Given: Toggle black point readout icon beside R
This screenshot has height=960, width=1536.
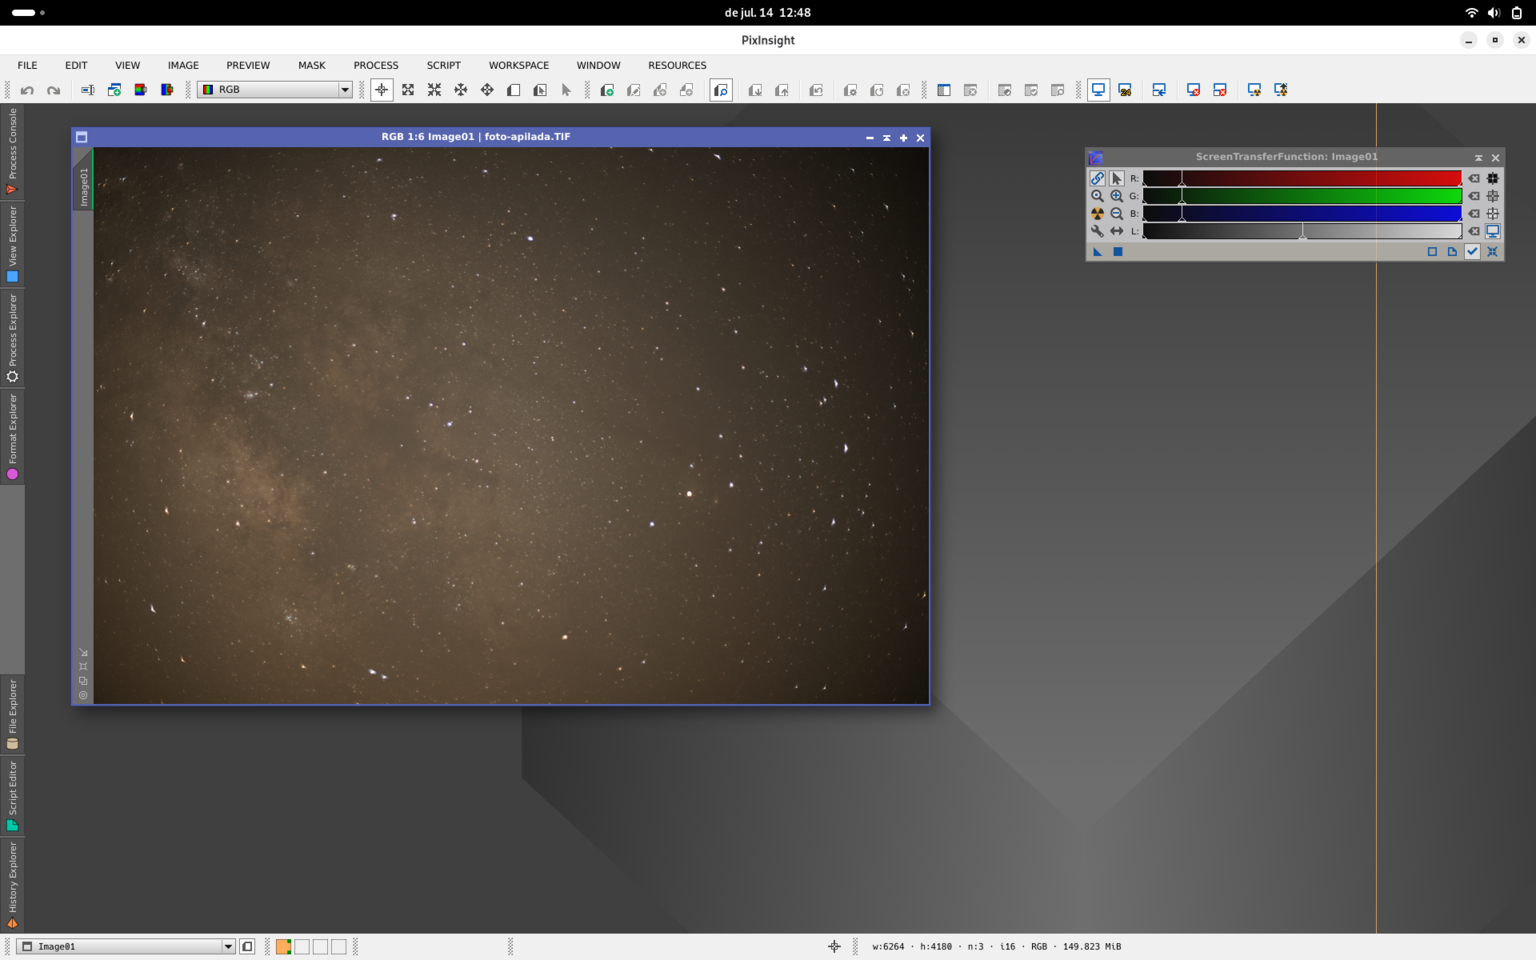Looking at the screenshot, I should [x=1492, y=178].
